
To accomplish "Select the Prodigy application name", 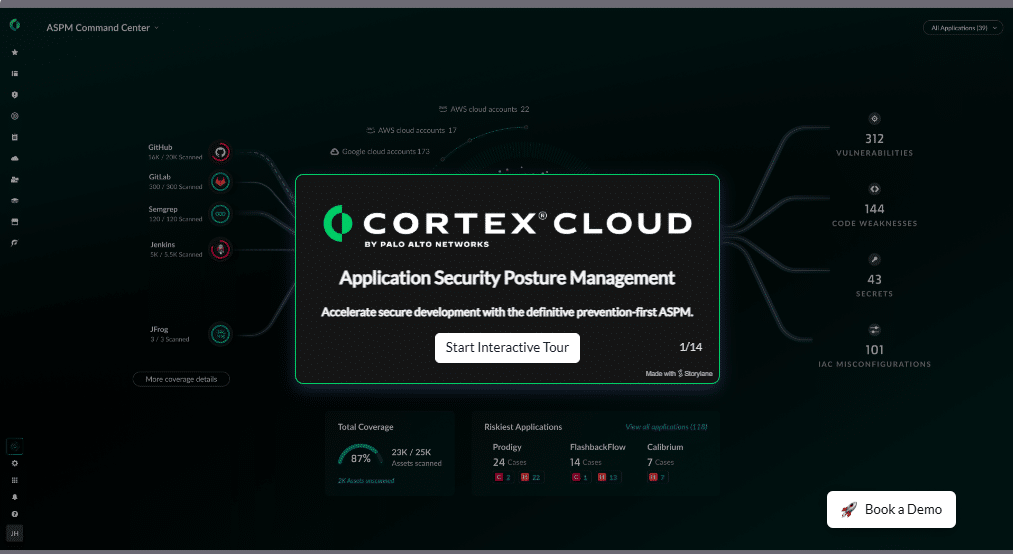I will (507, 447).
